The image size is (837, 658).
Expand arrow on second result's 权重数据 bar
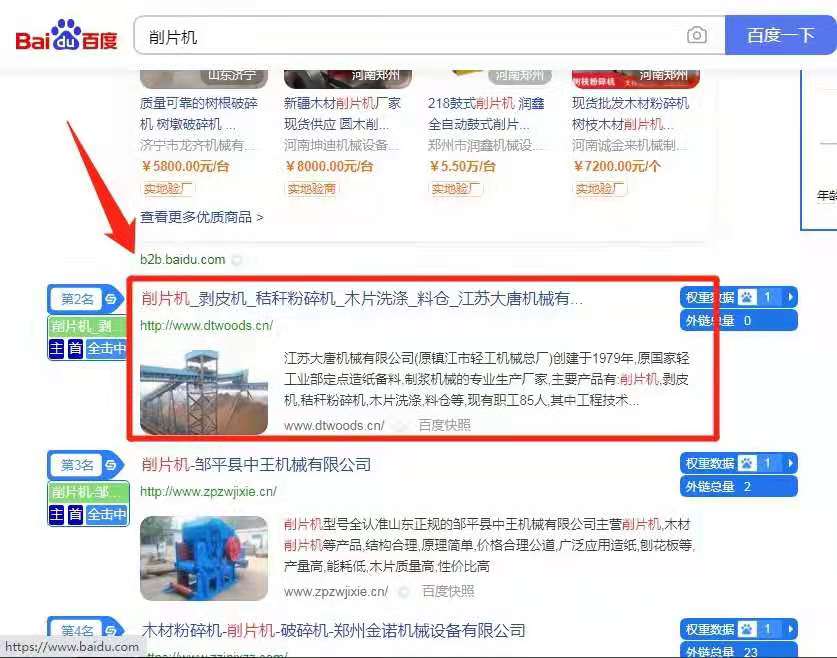(790, 297)
